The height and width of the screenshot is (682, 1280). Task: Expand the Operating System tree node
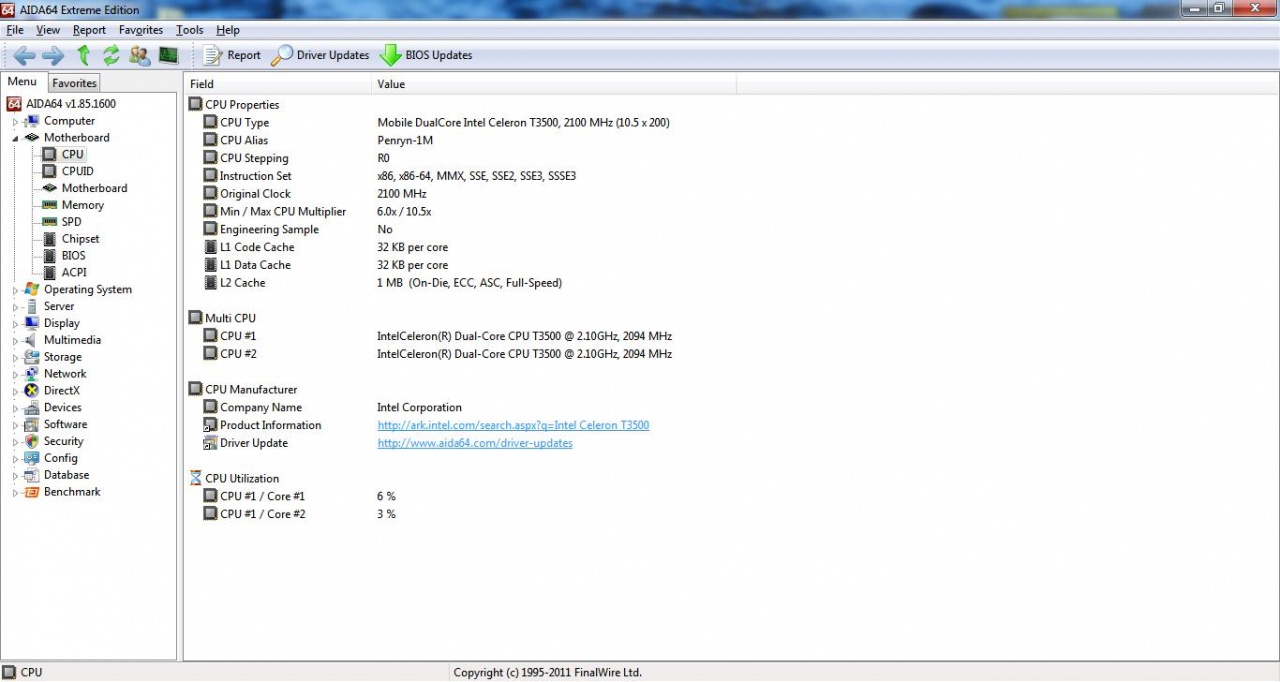coord(15,290)
